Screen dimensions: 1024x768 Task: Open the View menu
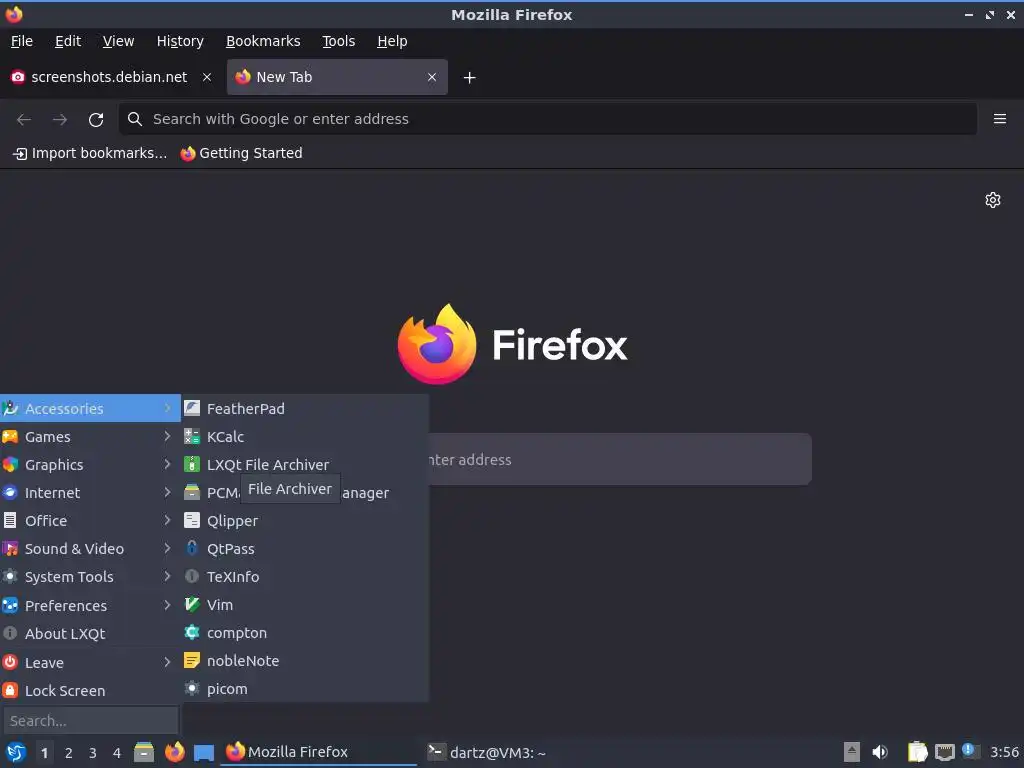click(x=118, y=41)
